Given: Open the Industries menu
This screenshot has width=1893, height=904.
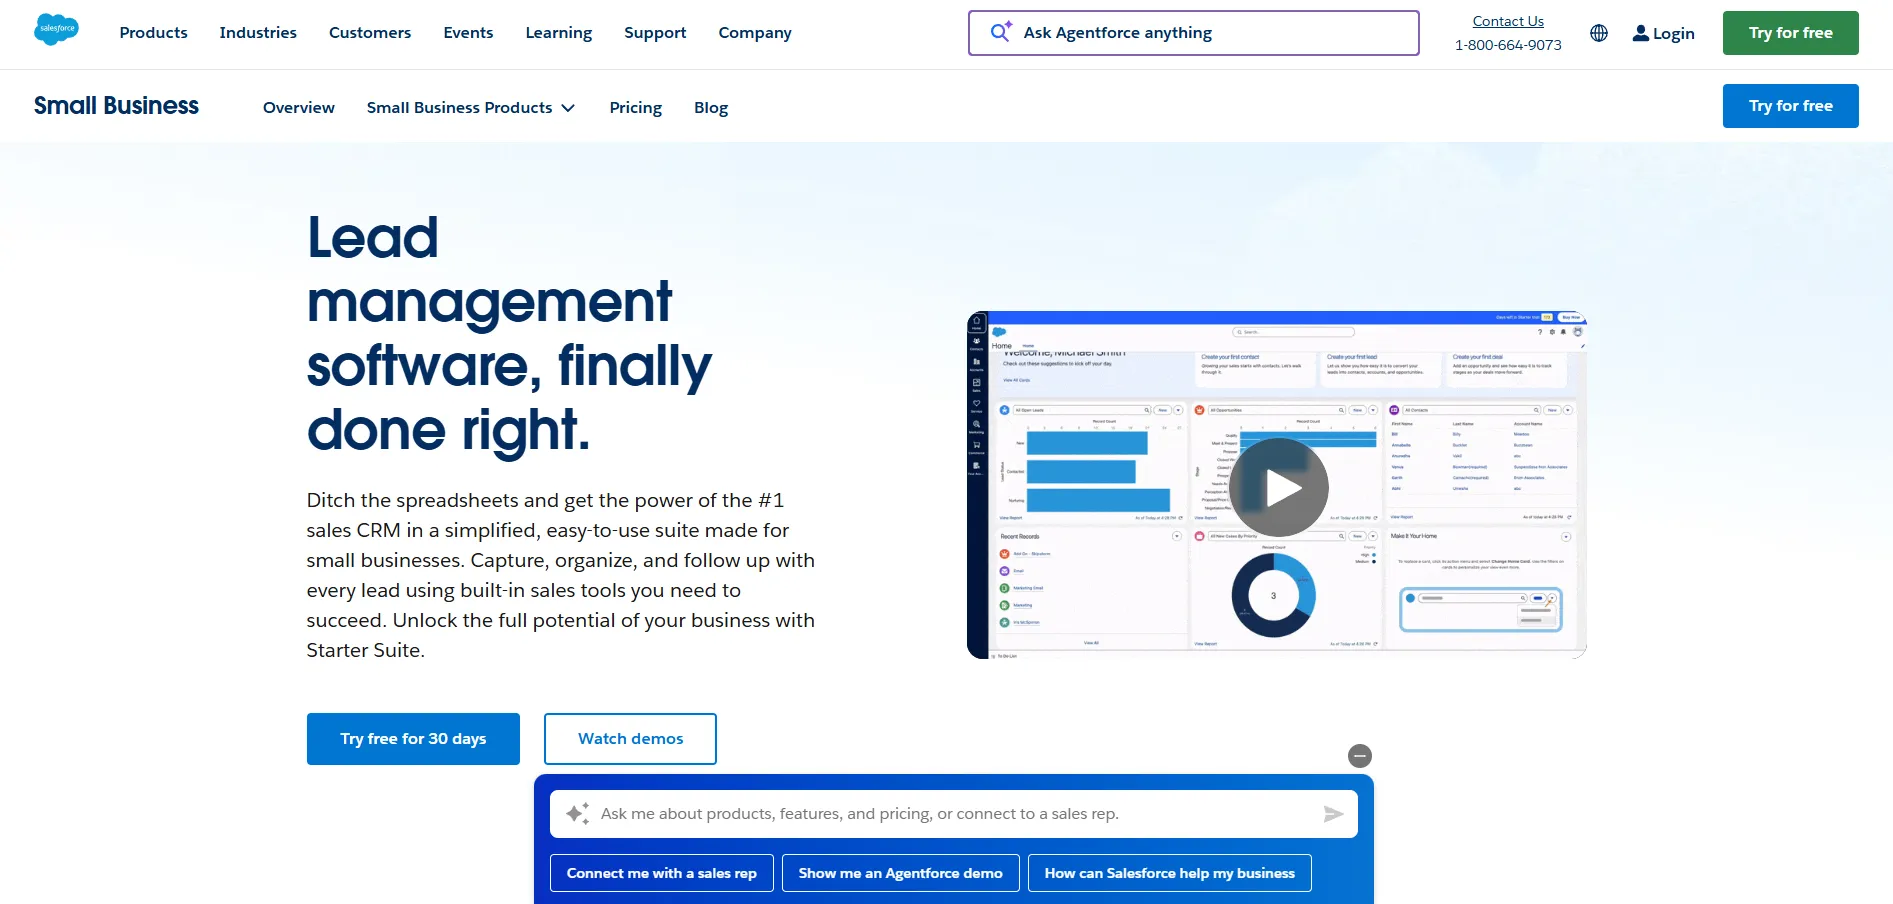Looking at the screenshot, I should pos(258,33).
